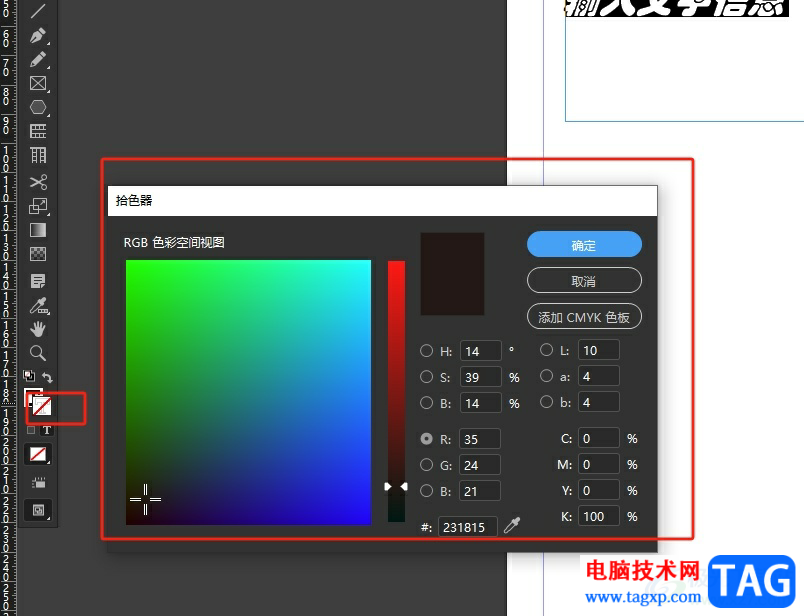The width and height of the screenshot is (804, 616).
Task: Select the S saturation radio button
Action: pyautogui.click(x=426, y=376)
